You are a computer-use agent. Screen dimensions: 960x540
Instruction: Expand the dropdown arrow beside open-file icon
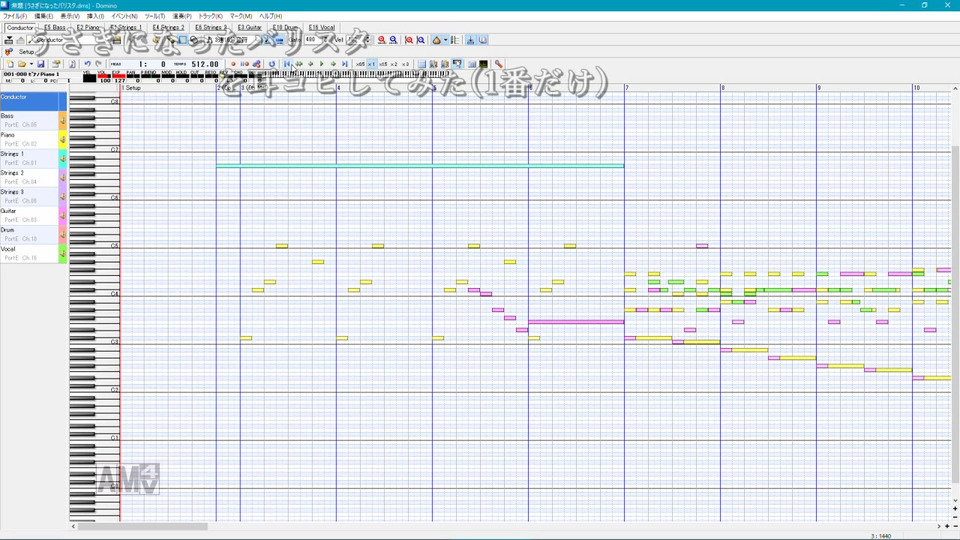point(31,64)
